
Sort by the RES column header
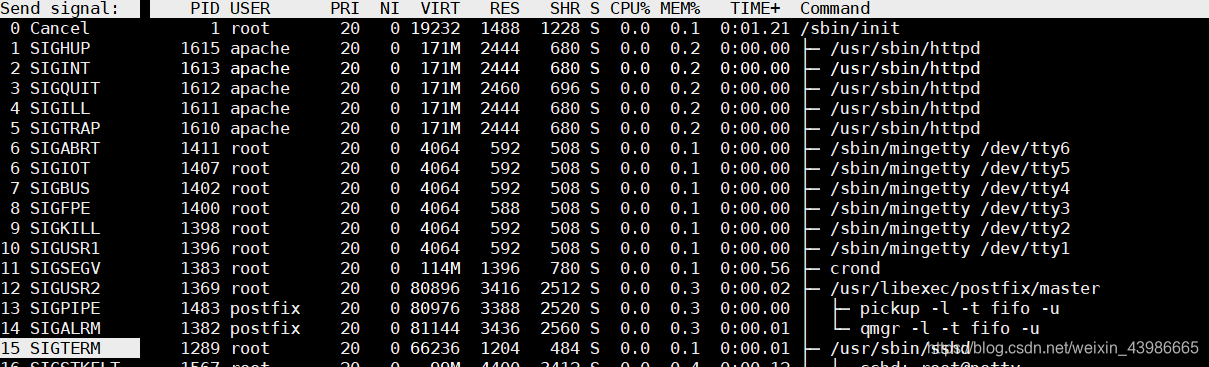pyautogui.click(x=505, y=9)
